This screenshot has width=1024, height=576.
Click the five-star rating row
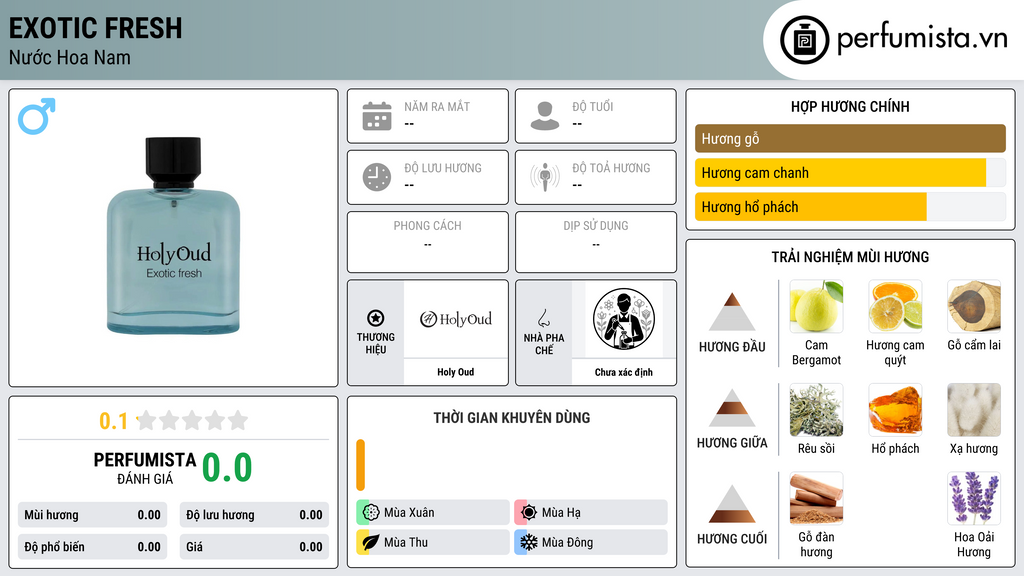point(192,420)
